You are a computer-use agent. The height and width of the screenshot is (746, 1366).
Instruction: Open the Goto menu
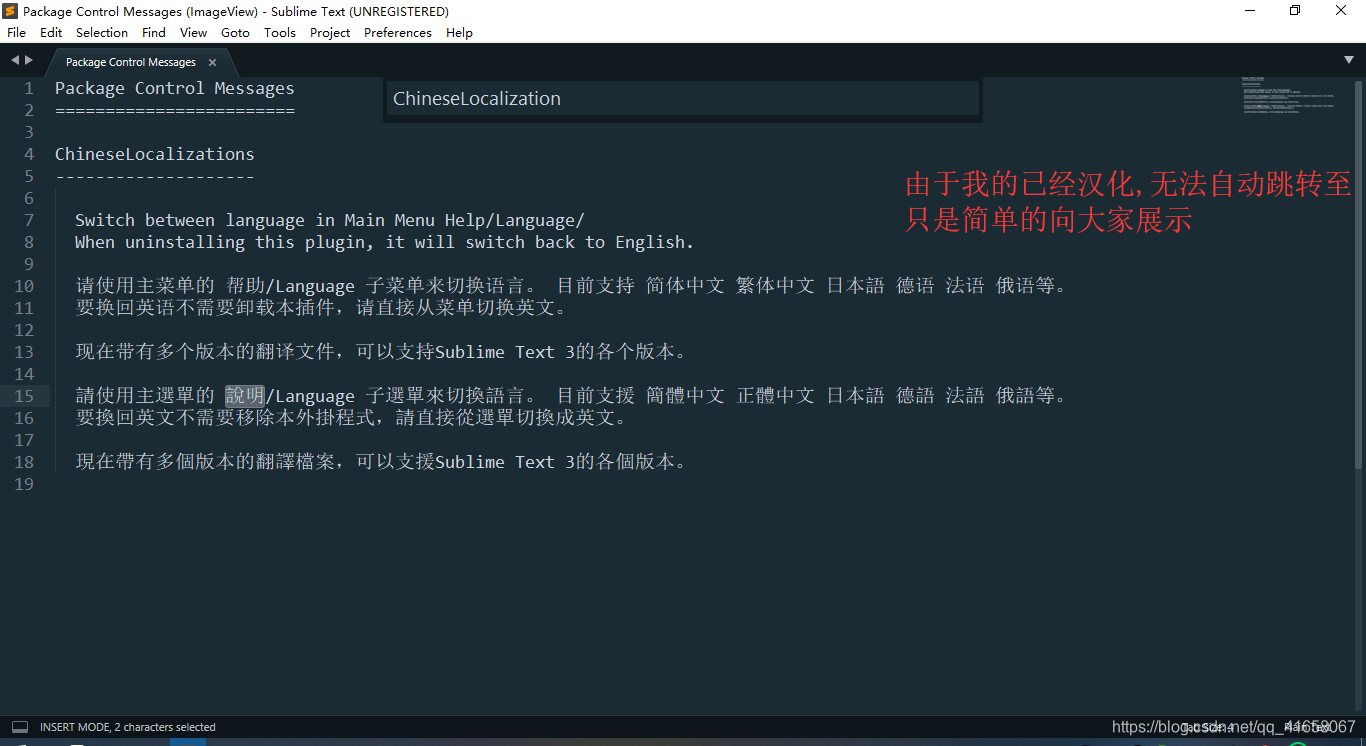pyautogui.click(x=236, y=32)
